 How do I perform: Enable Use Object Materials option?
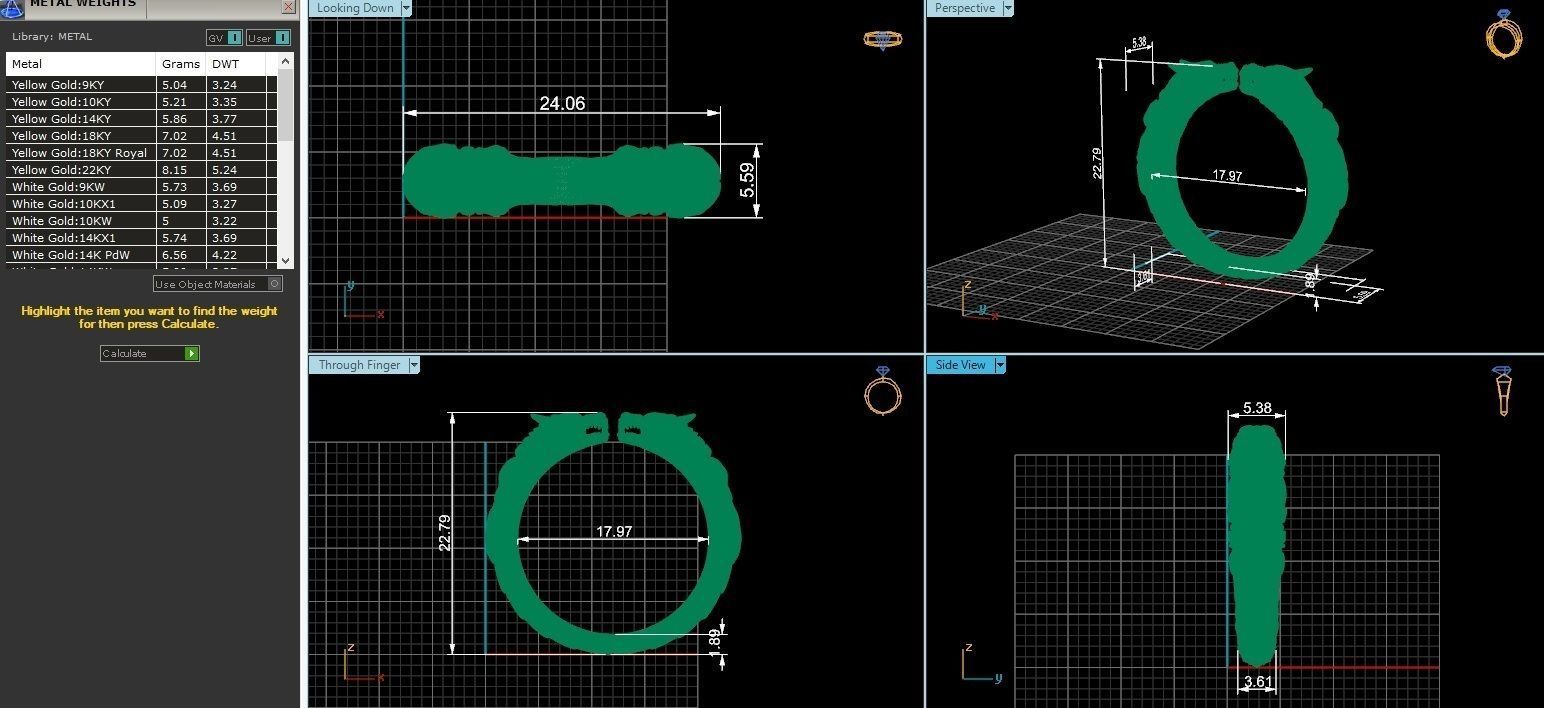coord(218,284)
